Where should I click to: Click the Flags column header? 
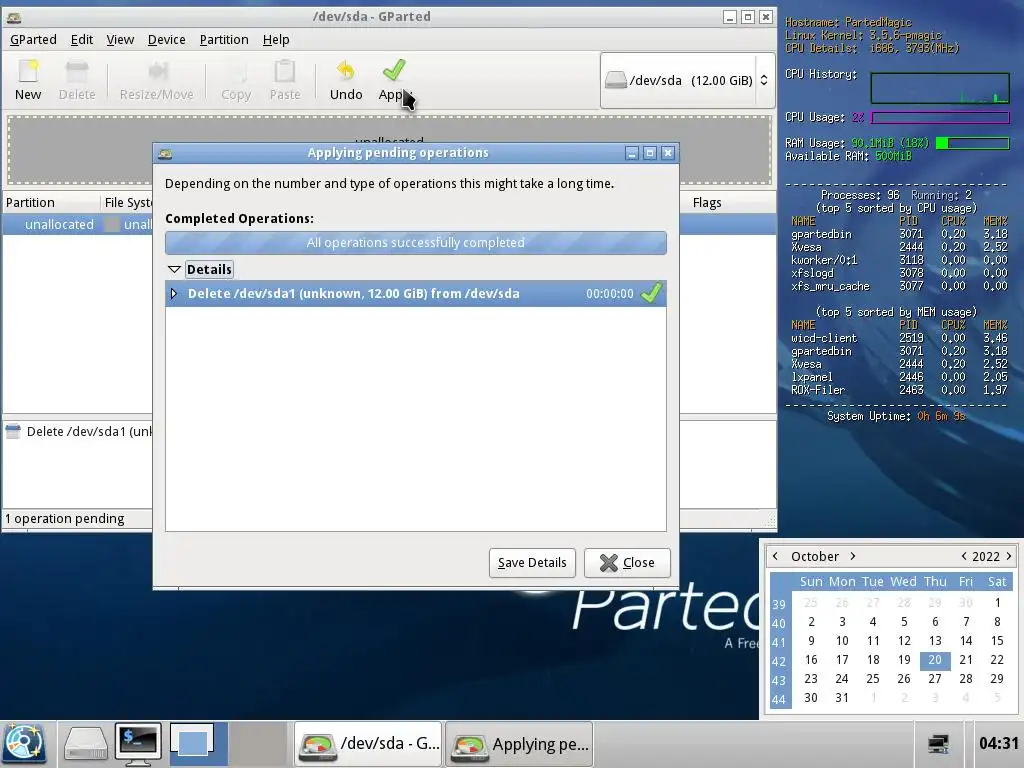pyautogui.click(x=707, y=202)
